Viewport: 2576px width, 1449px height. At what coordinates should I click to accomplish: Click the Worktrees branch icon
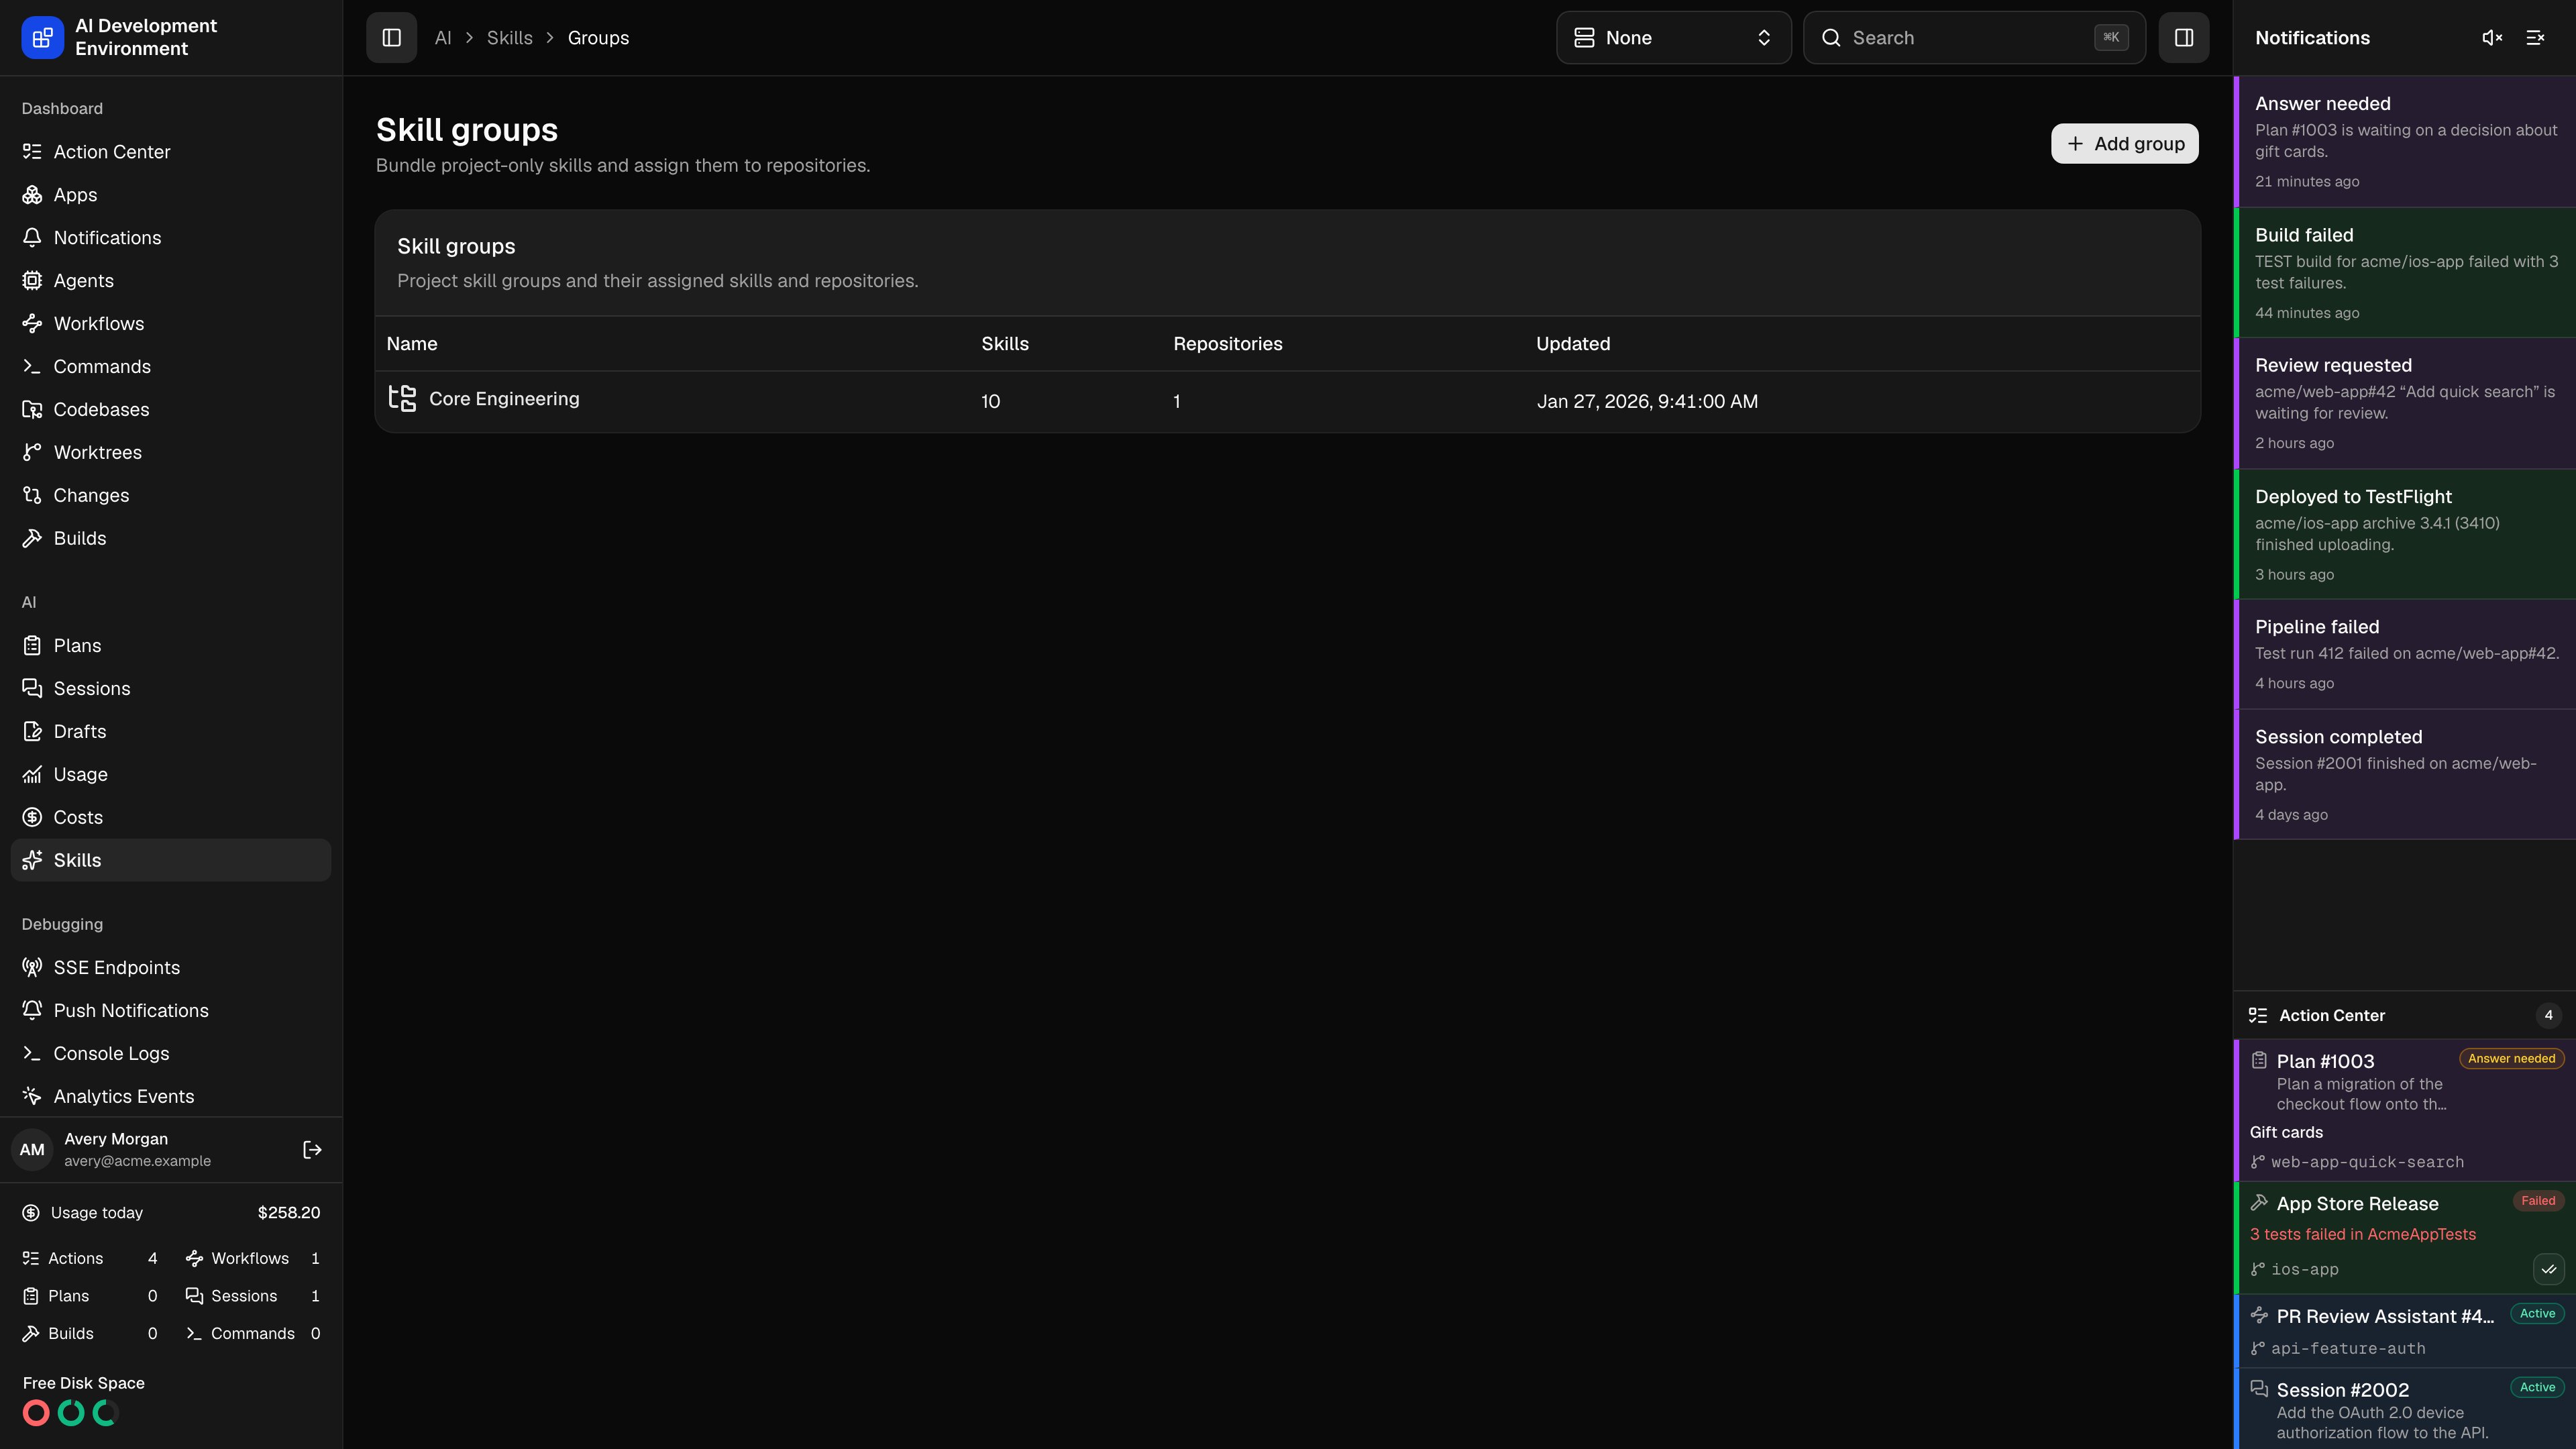(x=32, y=453)
